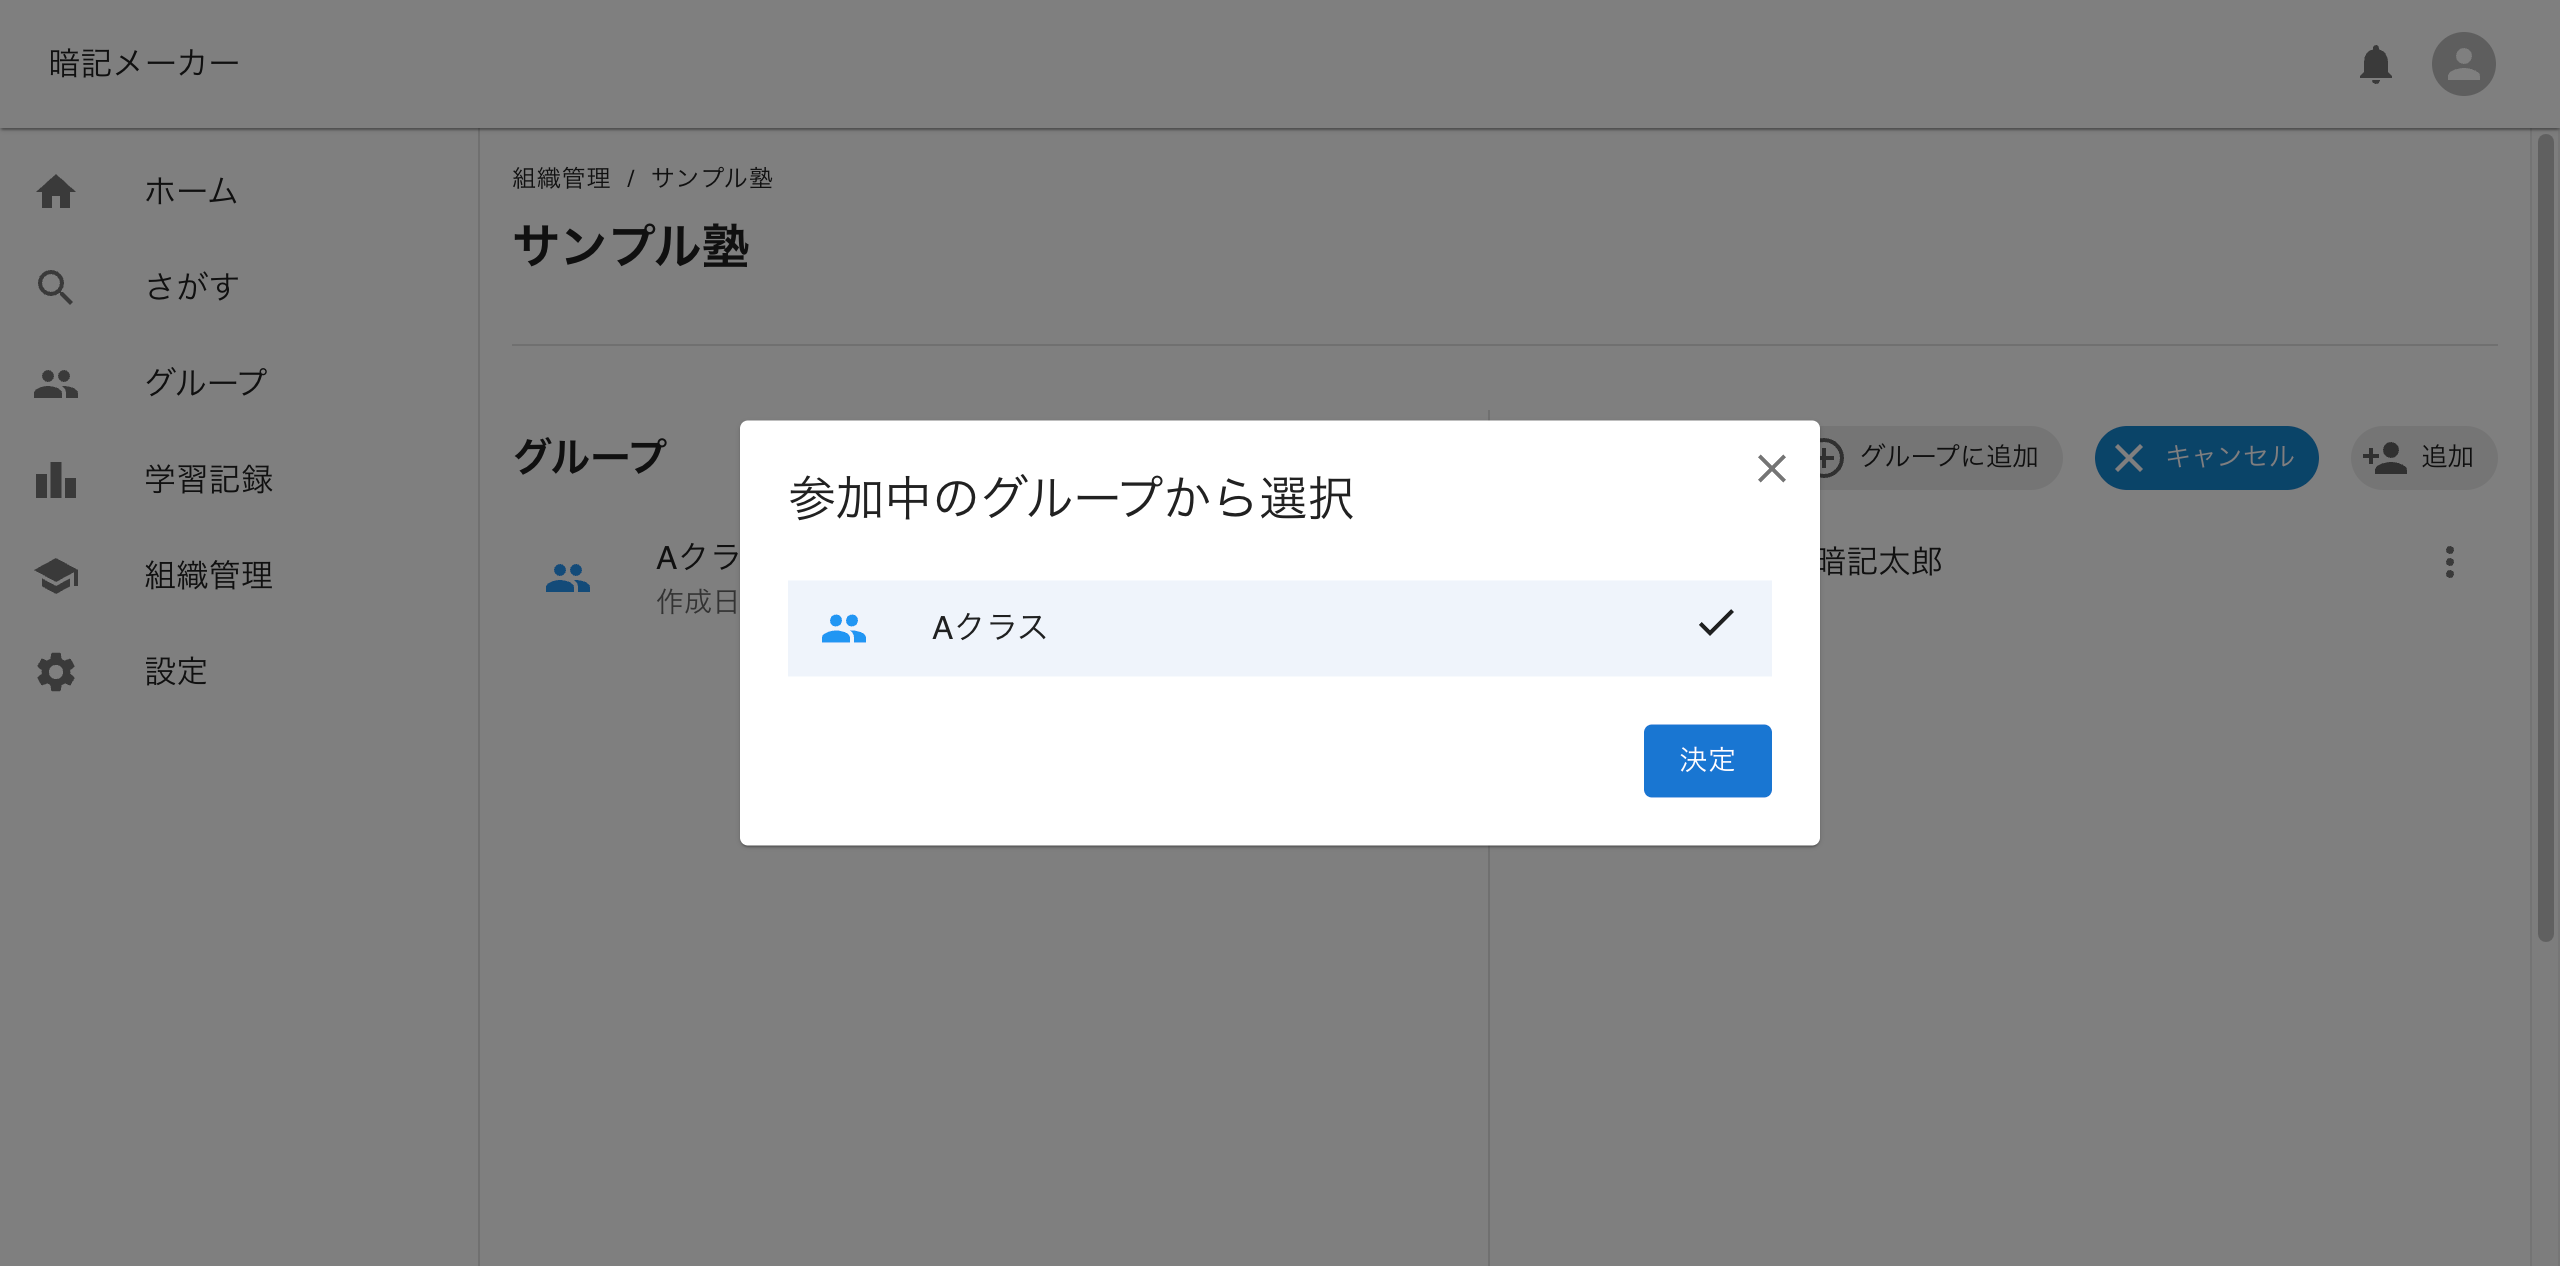Click the search magnifier icon
The image size is (2560, 1266).
click(x=55, y=287)
